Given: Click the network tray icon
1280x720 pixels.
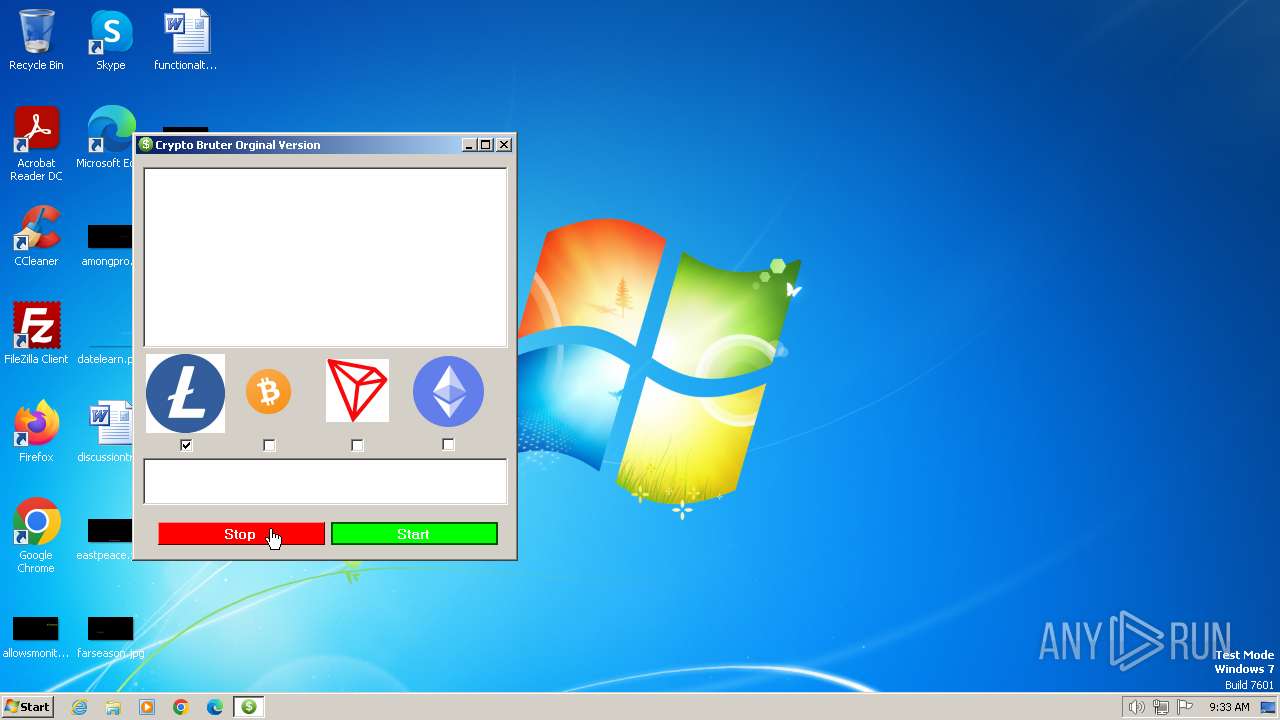Looking at the screenshot, I should point(1161,707).
